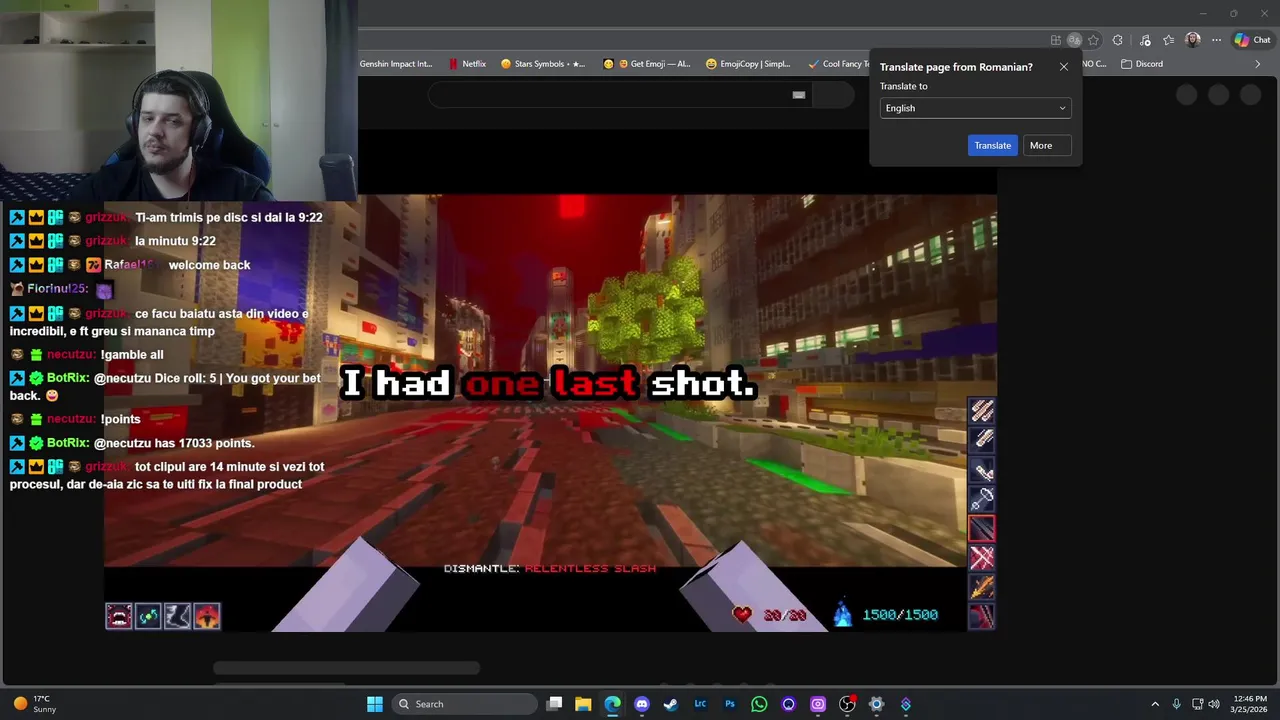Open Get Emoji bookmark

[x=647, y=64]
